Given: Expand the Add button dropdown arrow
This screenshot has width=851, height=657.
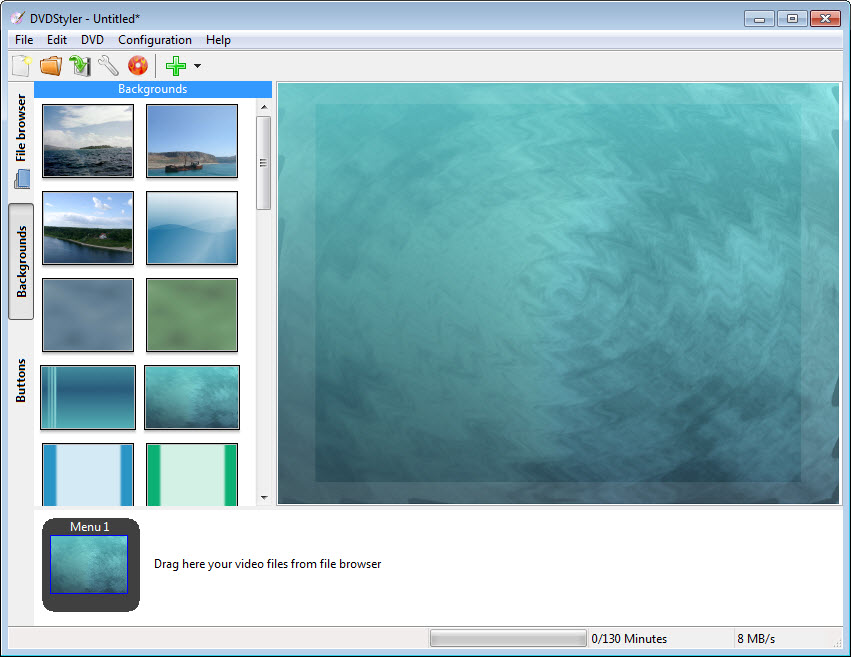Looking at the screenshot, I should [198, 66].
